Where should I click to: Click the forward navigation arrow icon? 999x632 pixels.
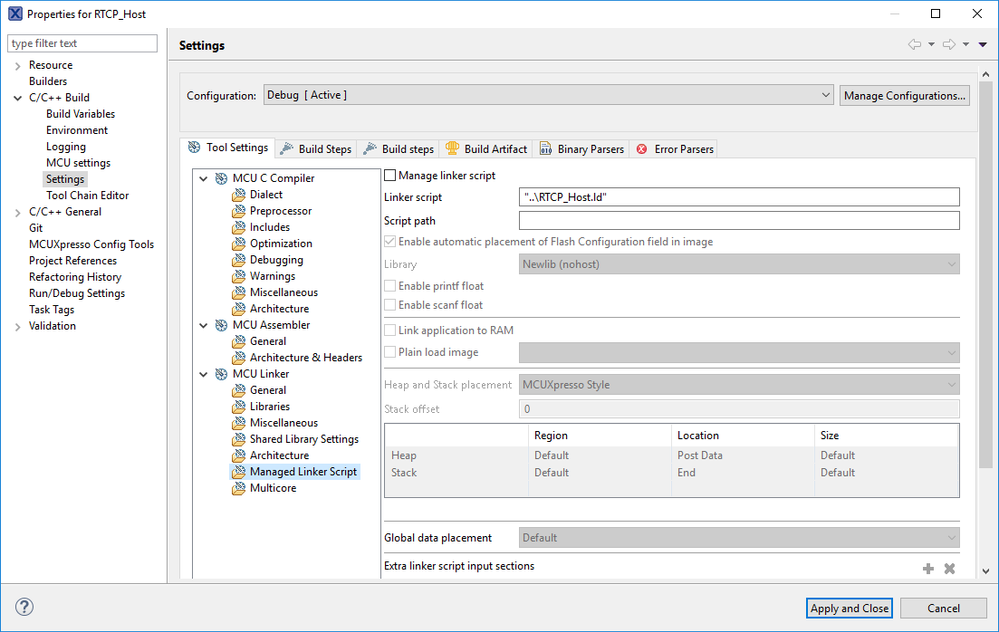coord(949,45)
